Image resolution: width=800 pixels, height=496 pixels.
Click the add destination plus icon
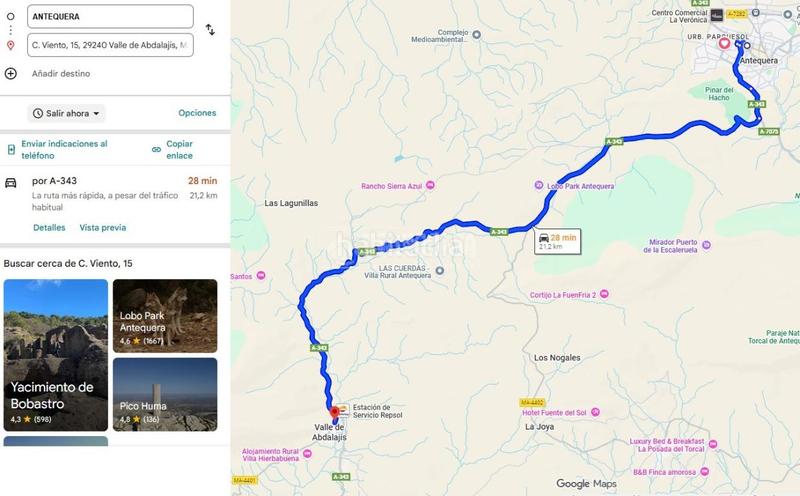click(11, 73)
